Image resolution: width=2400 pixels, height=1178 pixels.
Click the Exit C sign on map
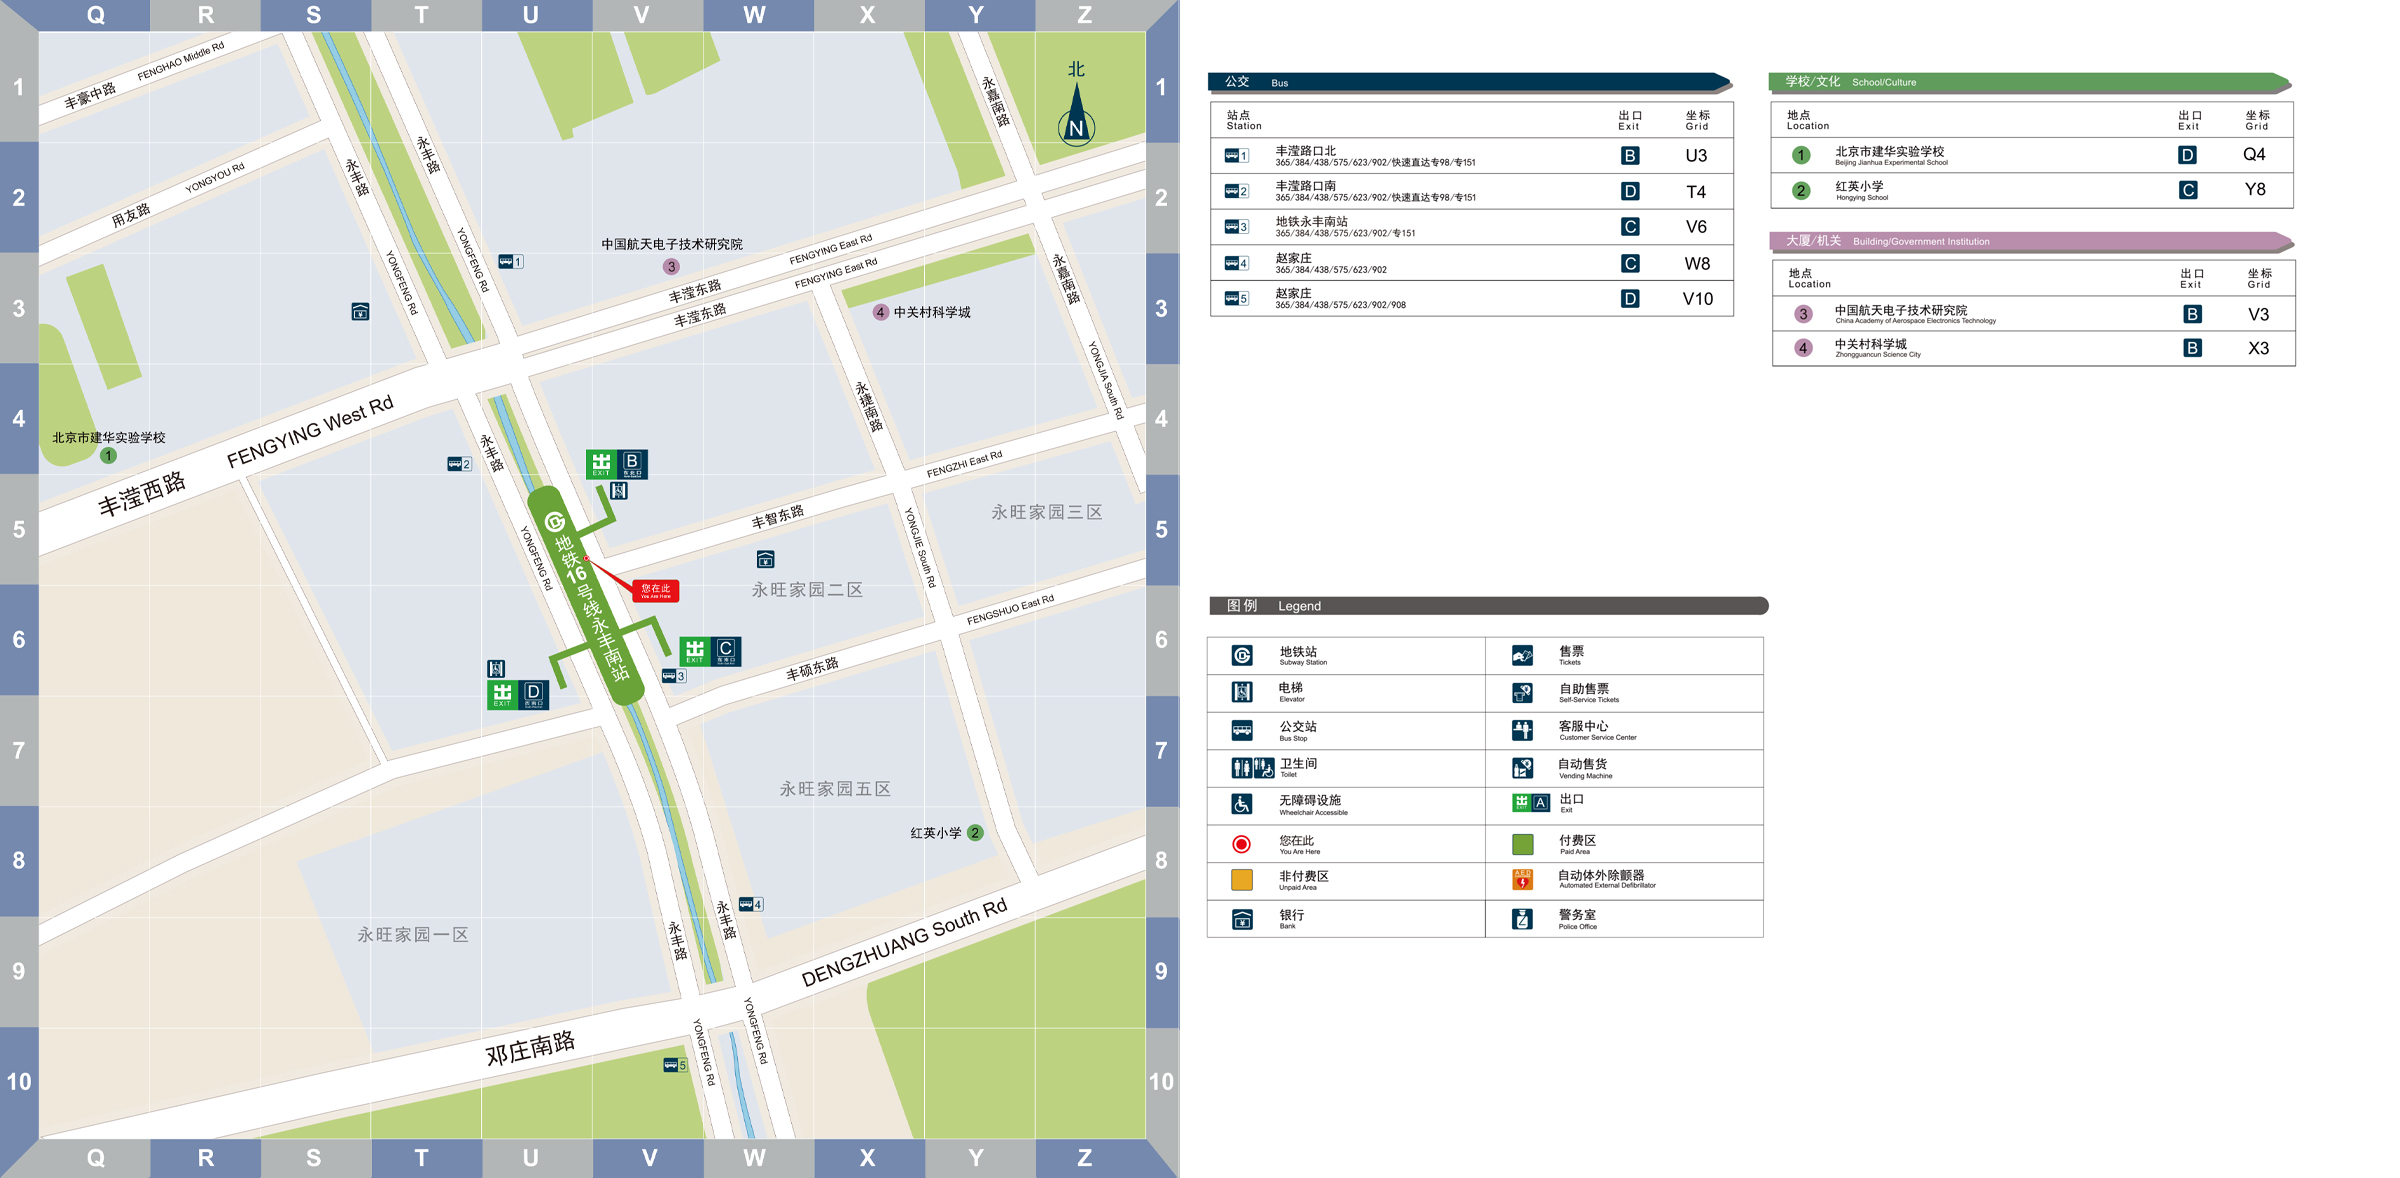click(x=710, y=651)
